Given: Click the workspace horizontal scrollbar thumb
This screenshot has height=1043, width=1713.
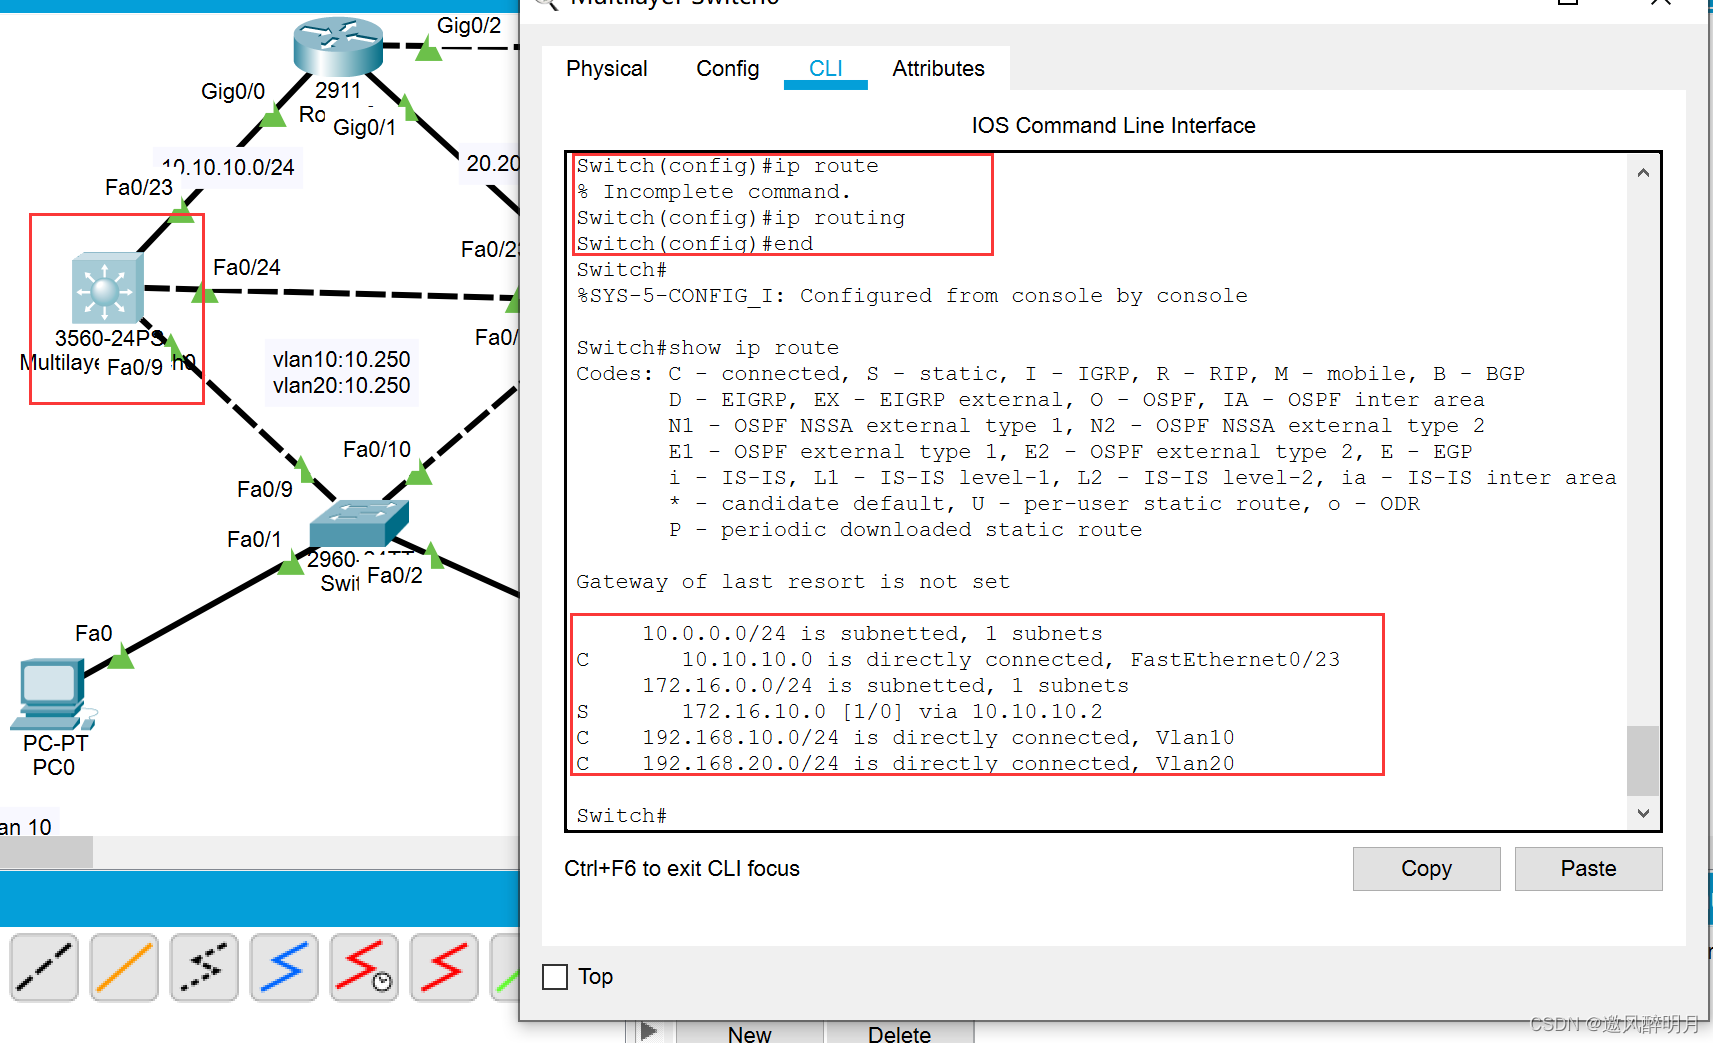Looking at the screenshot, I should click(46, 852).
